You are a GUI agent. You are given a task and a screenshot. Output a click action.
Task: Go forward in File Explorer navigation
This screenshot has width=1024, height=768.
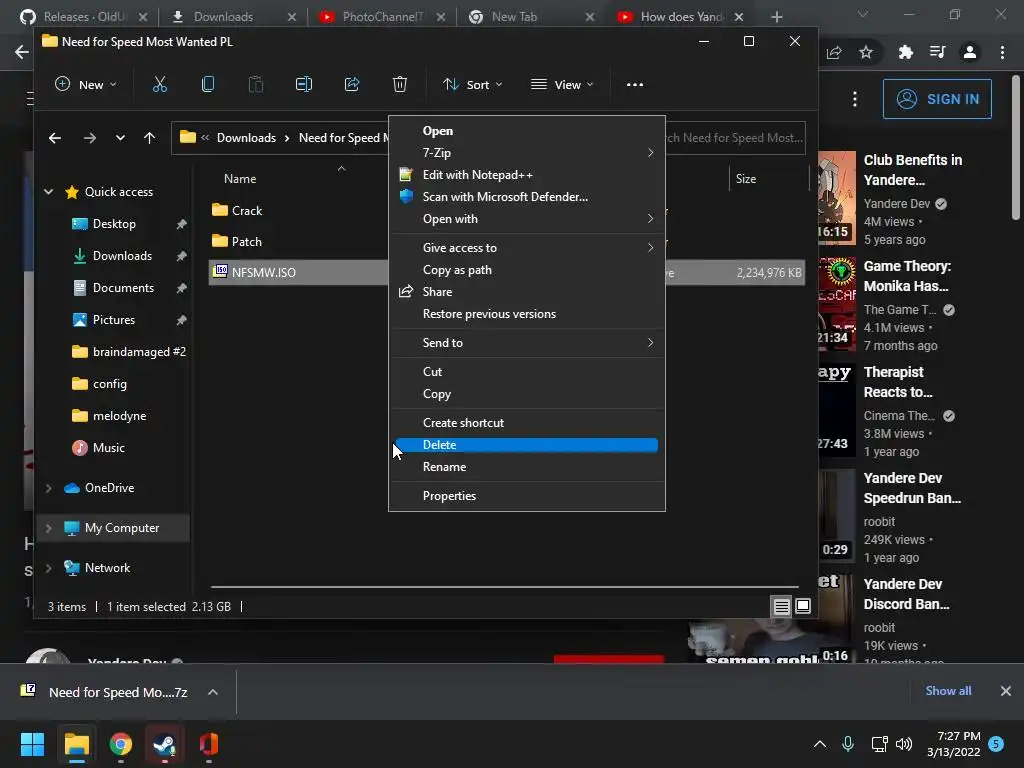click(89, 138)
